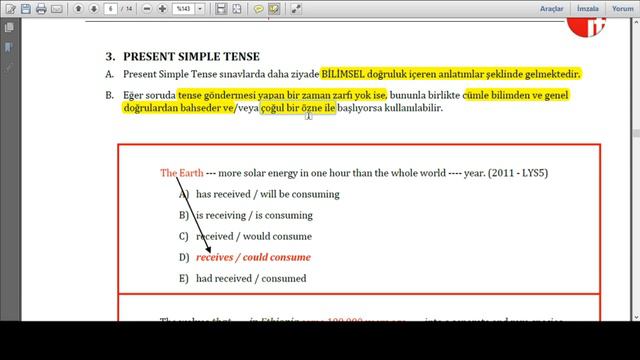The image size is (640, 360).
Task: Click the red words "The Earth"
Action: 182,173
